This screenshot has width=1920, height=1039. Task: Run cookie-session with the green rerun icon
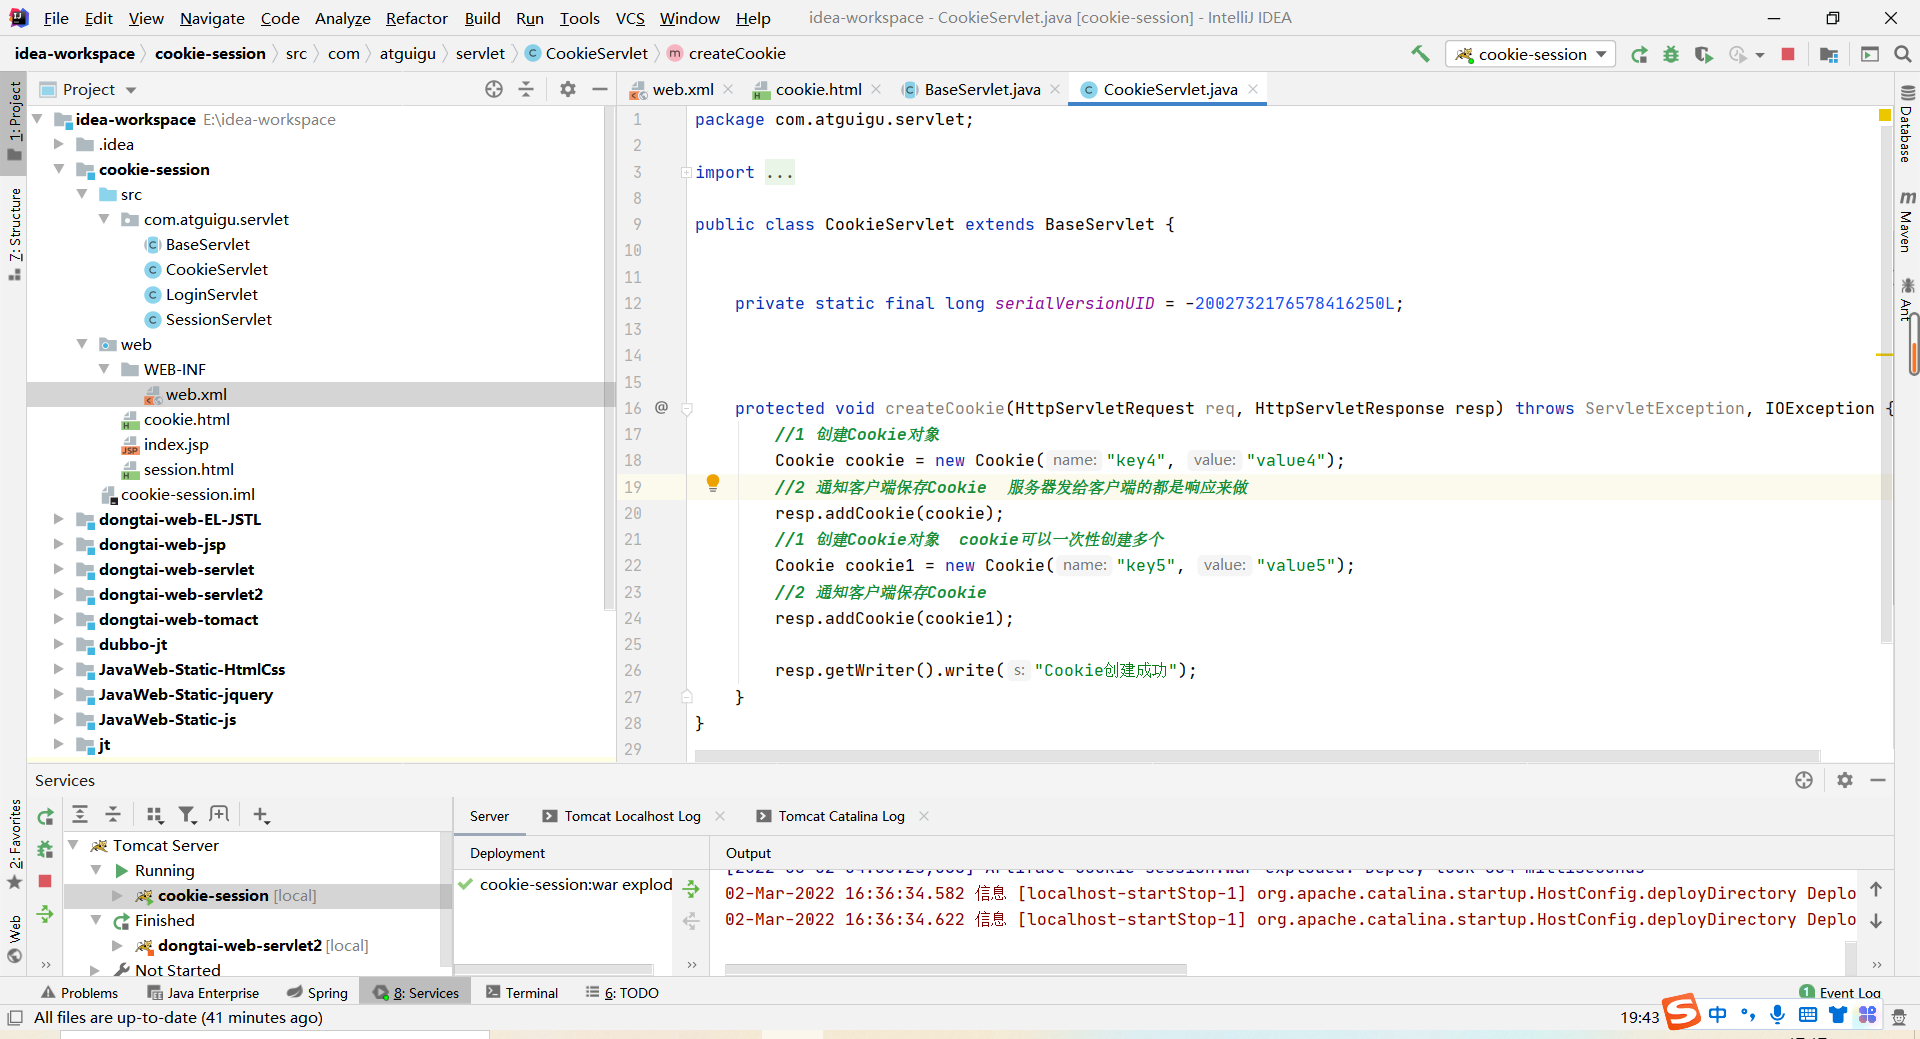pos(1639,54)
